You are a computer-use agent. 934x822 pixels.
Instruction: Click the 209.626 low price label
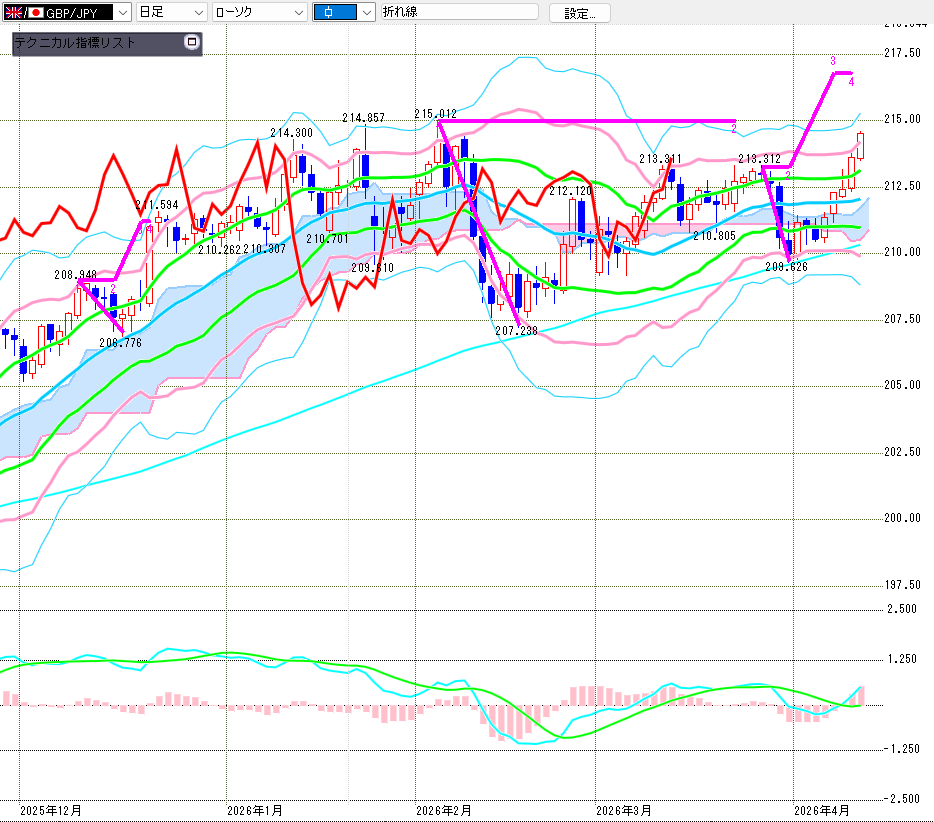(786, 267)
